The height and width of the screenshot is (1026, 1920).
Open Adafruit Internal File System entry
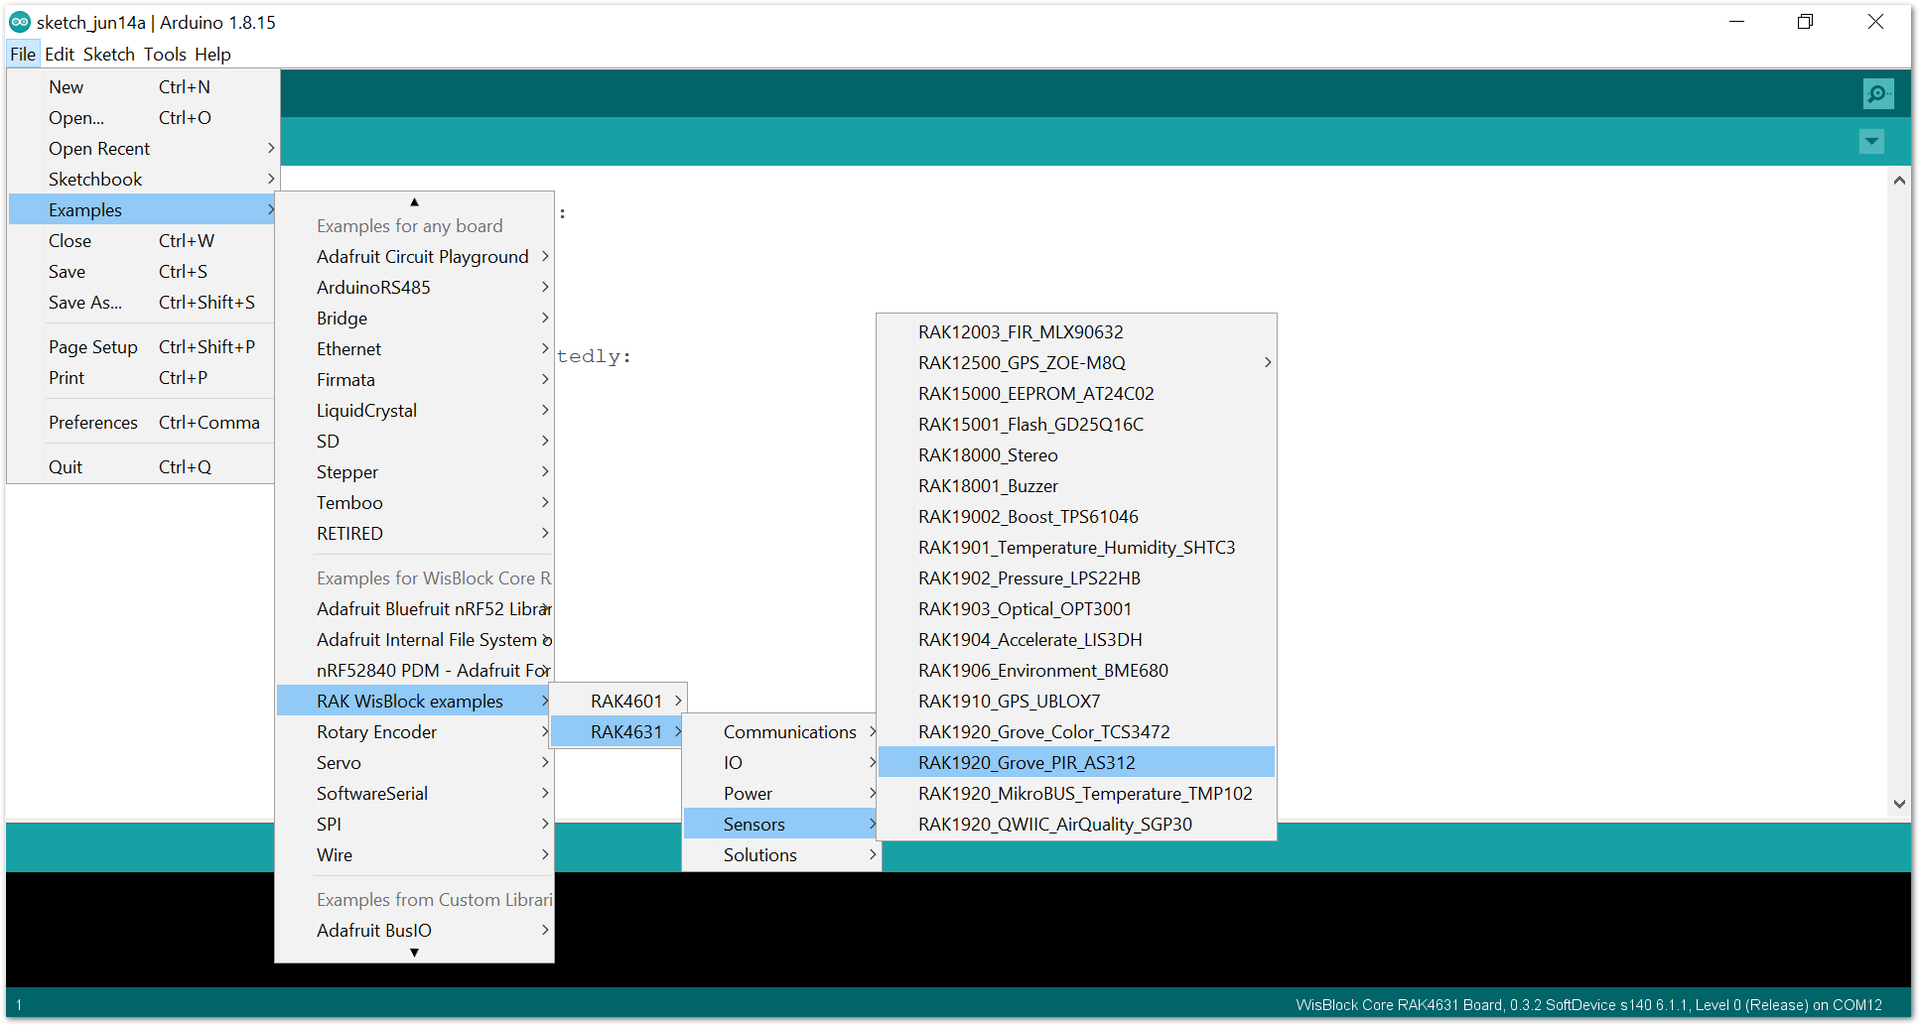[414, 640]
